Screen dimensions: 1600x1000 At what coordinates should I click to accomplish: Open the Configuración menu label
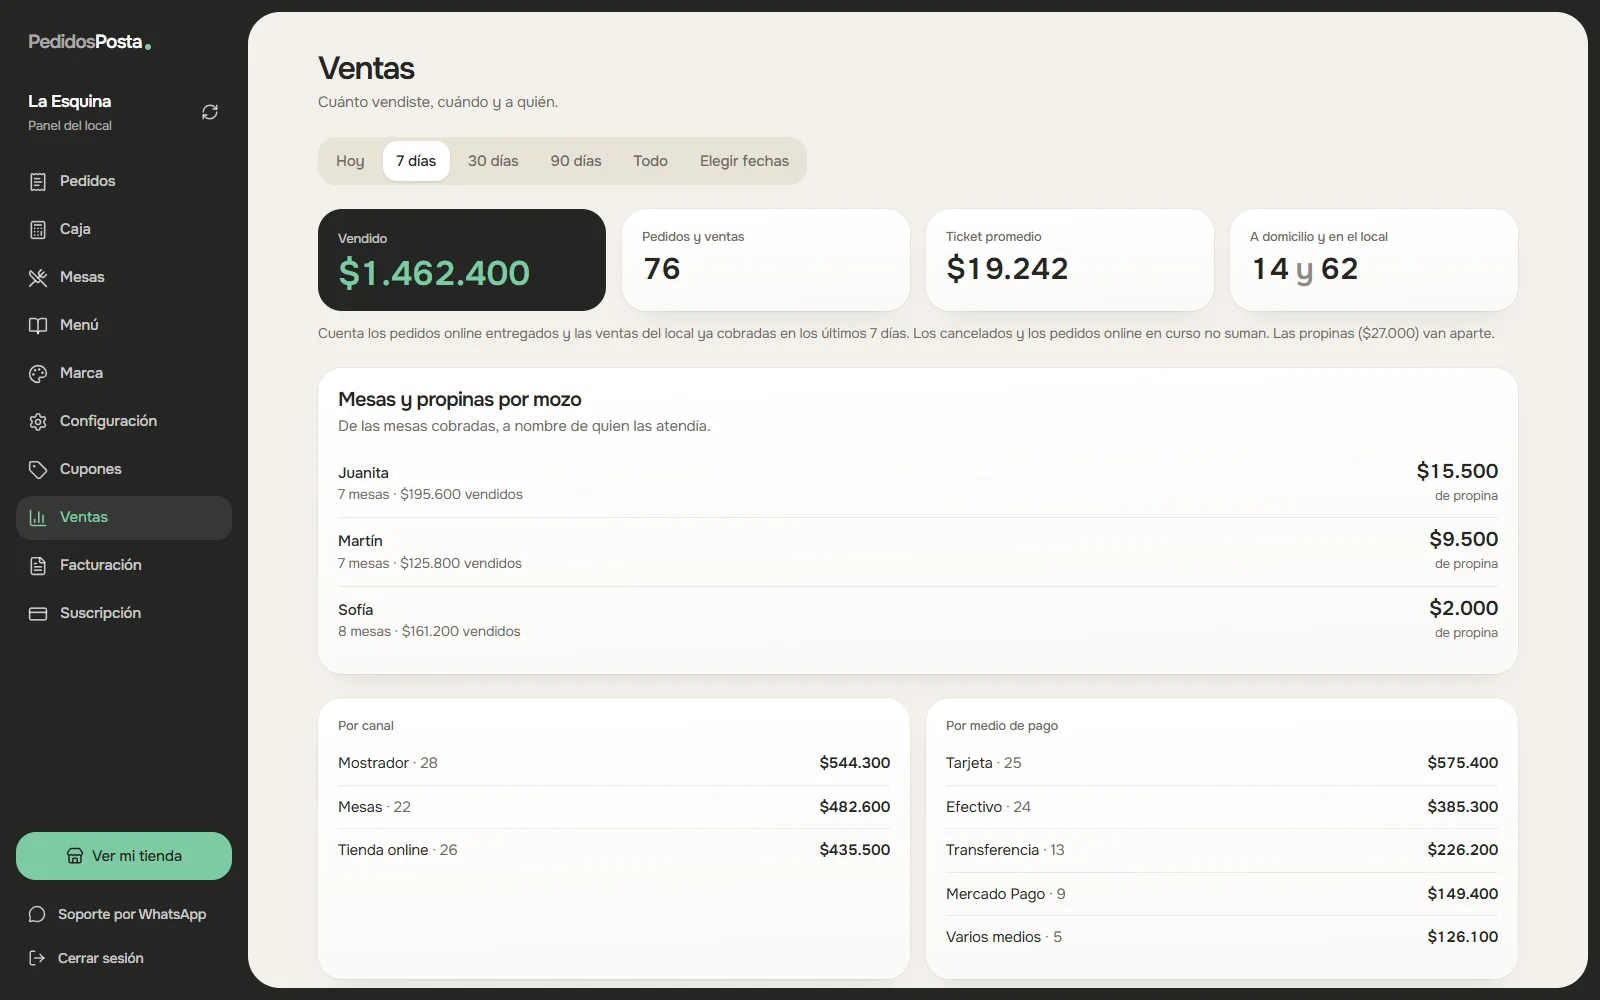coord(108,421)
